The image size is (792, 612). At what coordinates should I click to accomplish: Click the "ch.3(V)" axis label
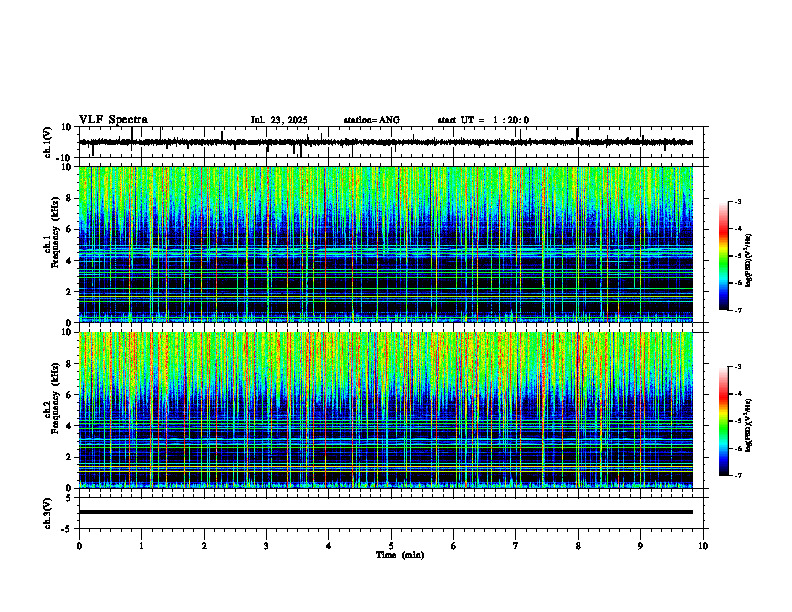(48, 513)
